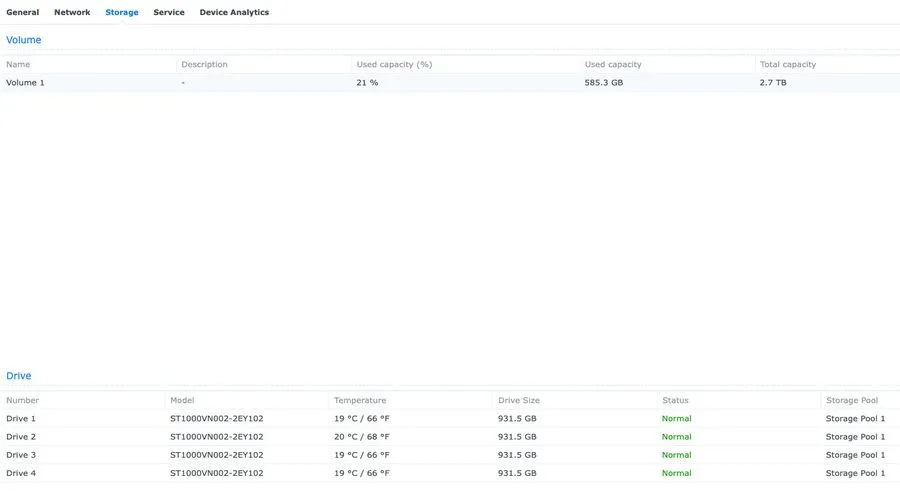The height and width of the screenshot is (491, 900).
Task: Select the Drive 1 row label
Action: pyautogui.click(x=21, y=419)
